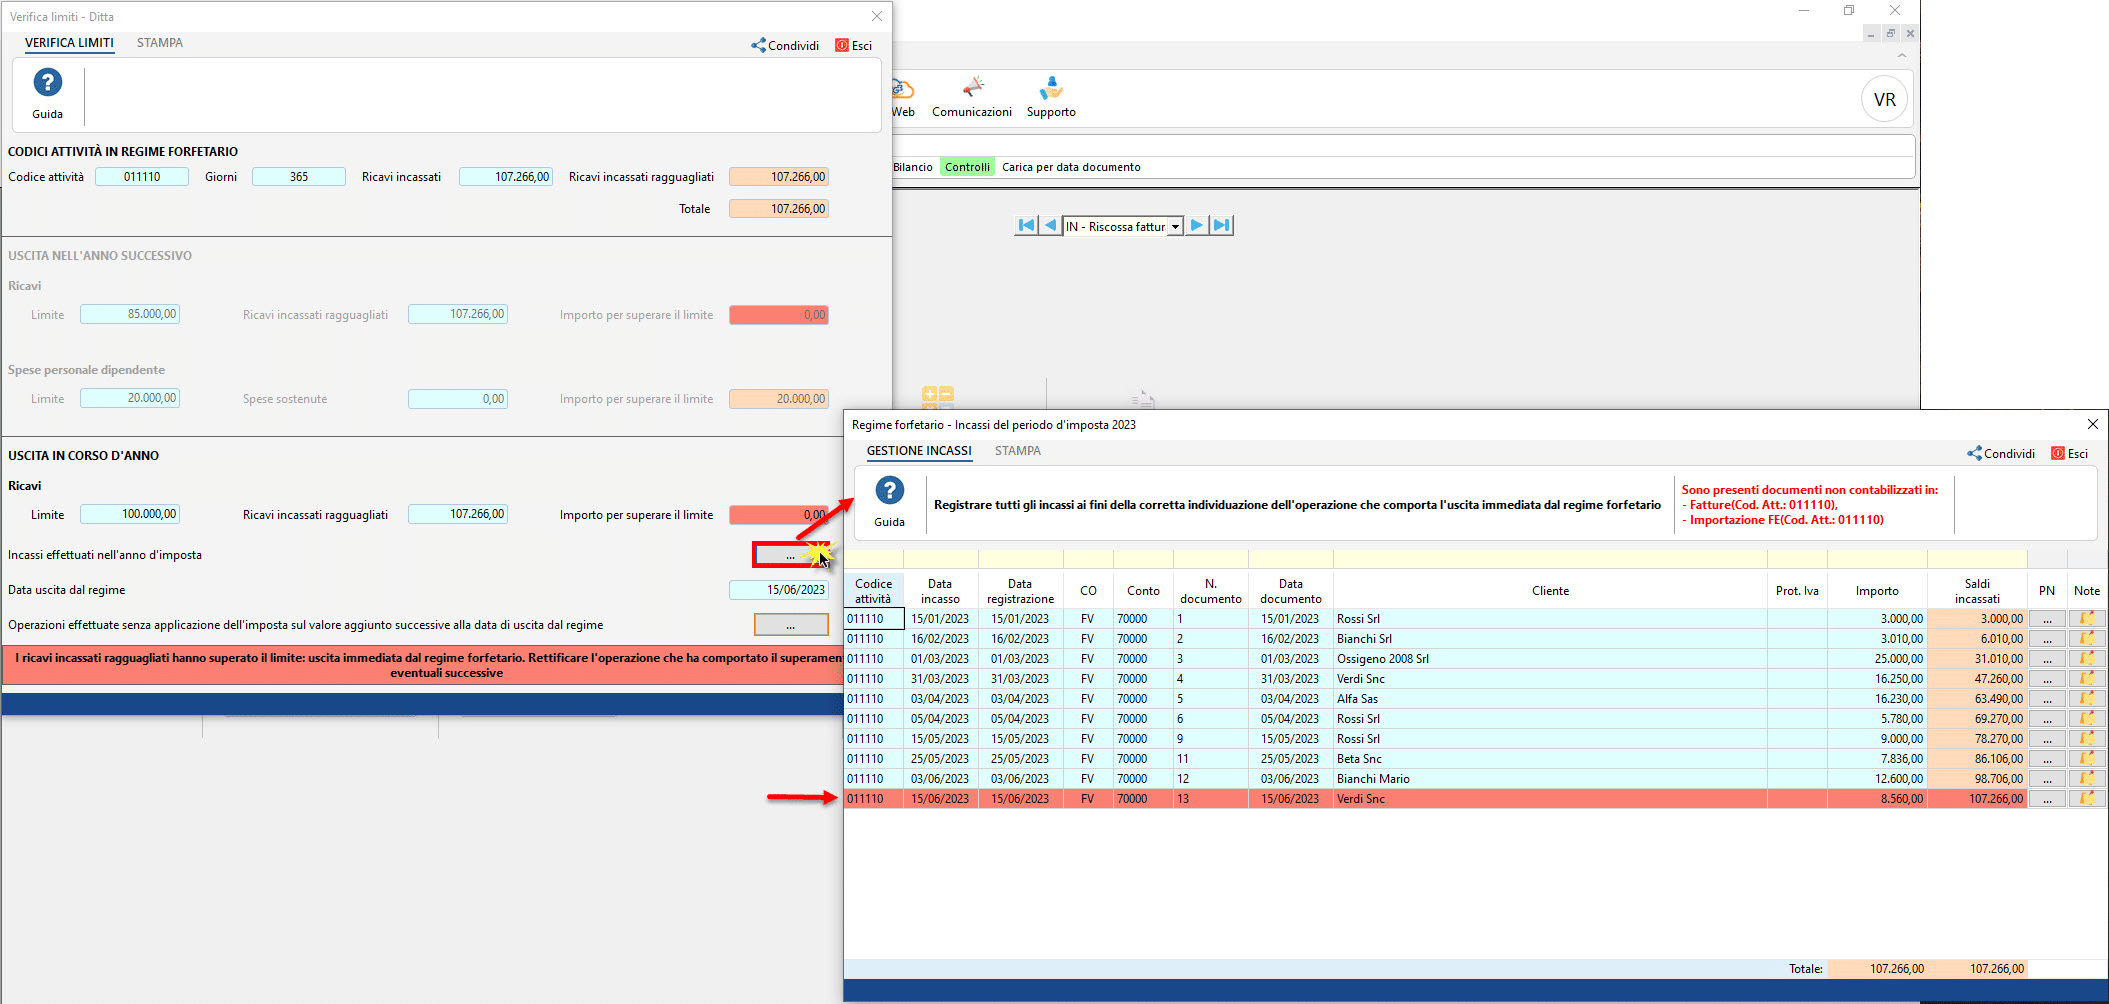2109x1004 pixels.
Task: Click Importo 25.000,00 cell
Action: coord(1877,659)
